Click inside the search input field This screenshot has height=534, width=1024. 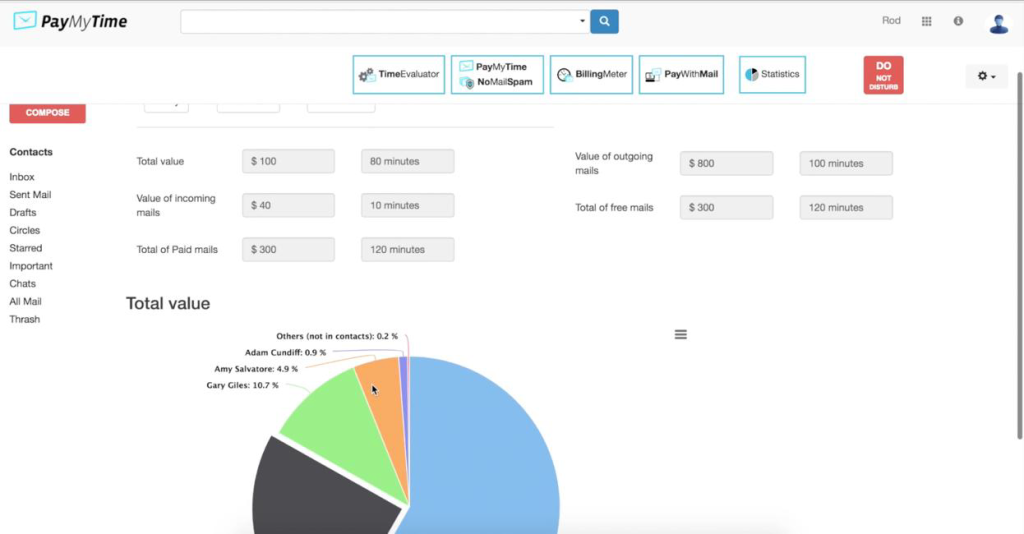379,22
